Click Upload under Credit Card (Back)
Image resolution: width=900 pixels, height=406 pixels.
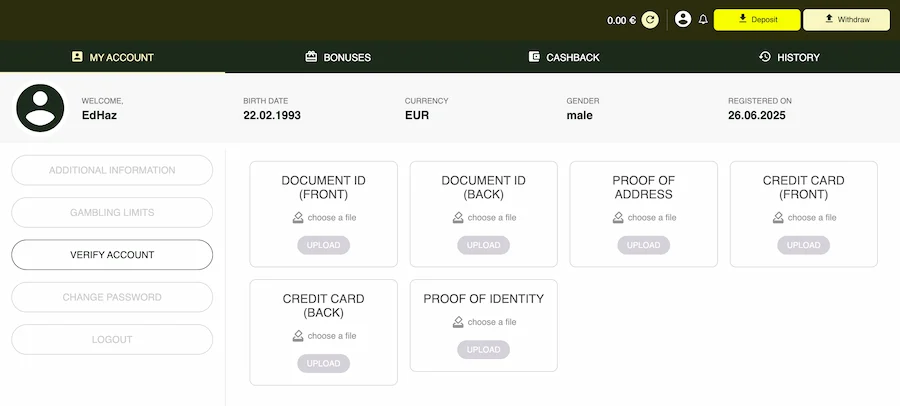pos(323,364)
